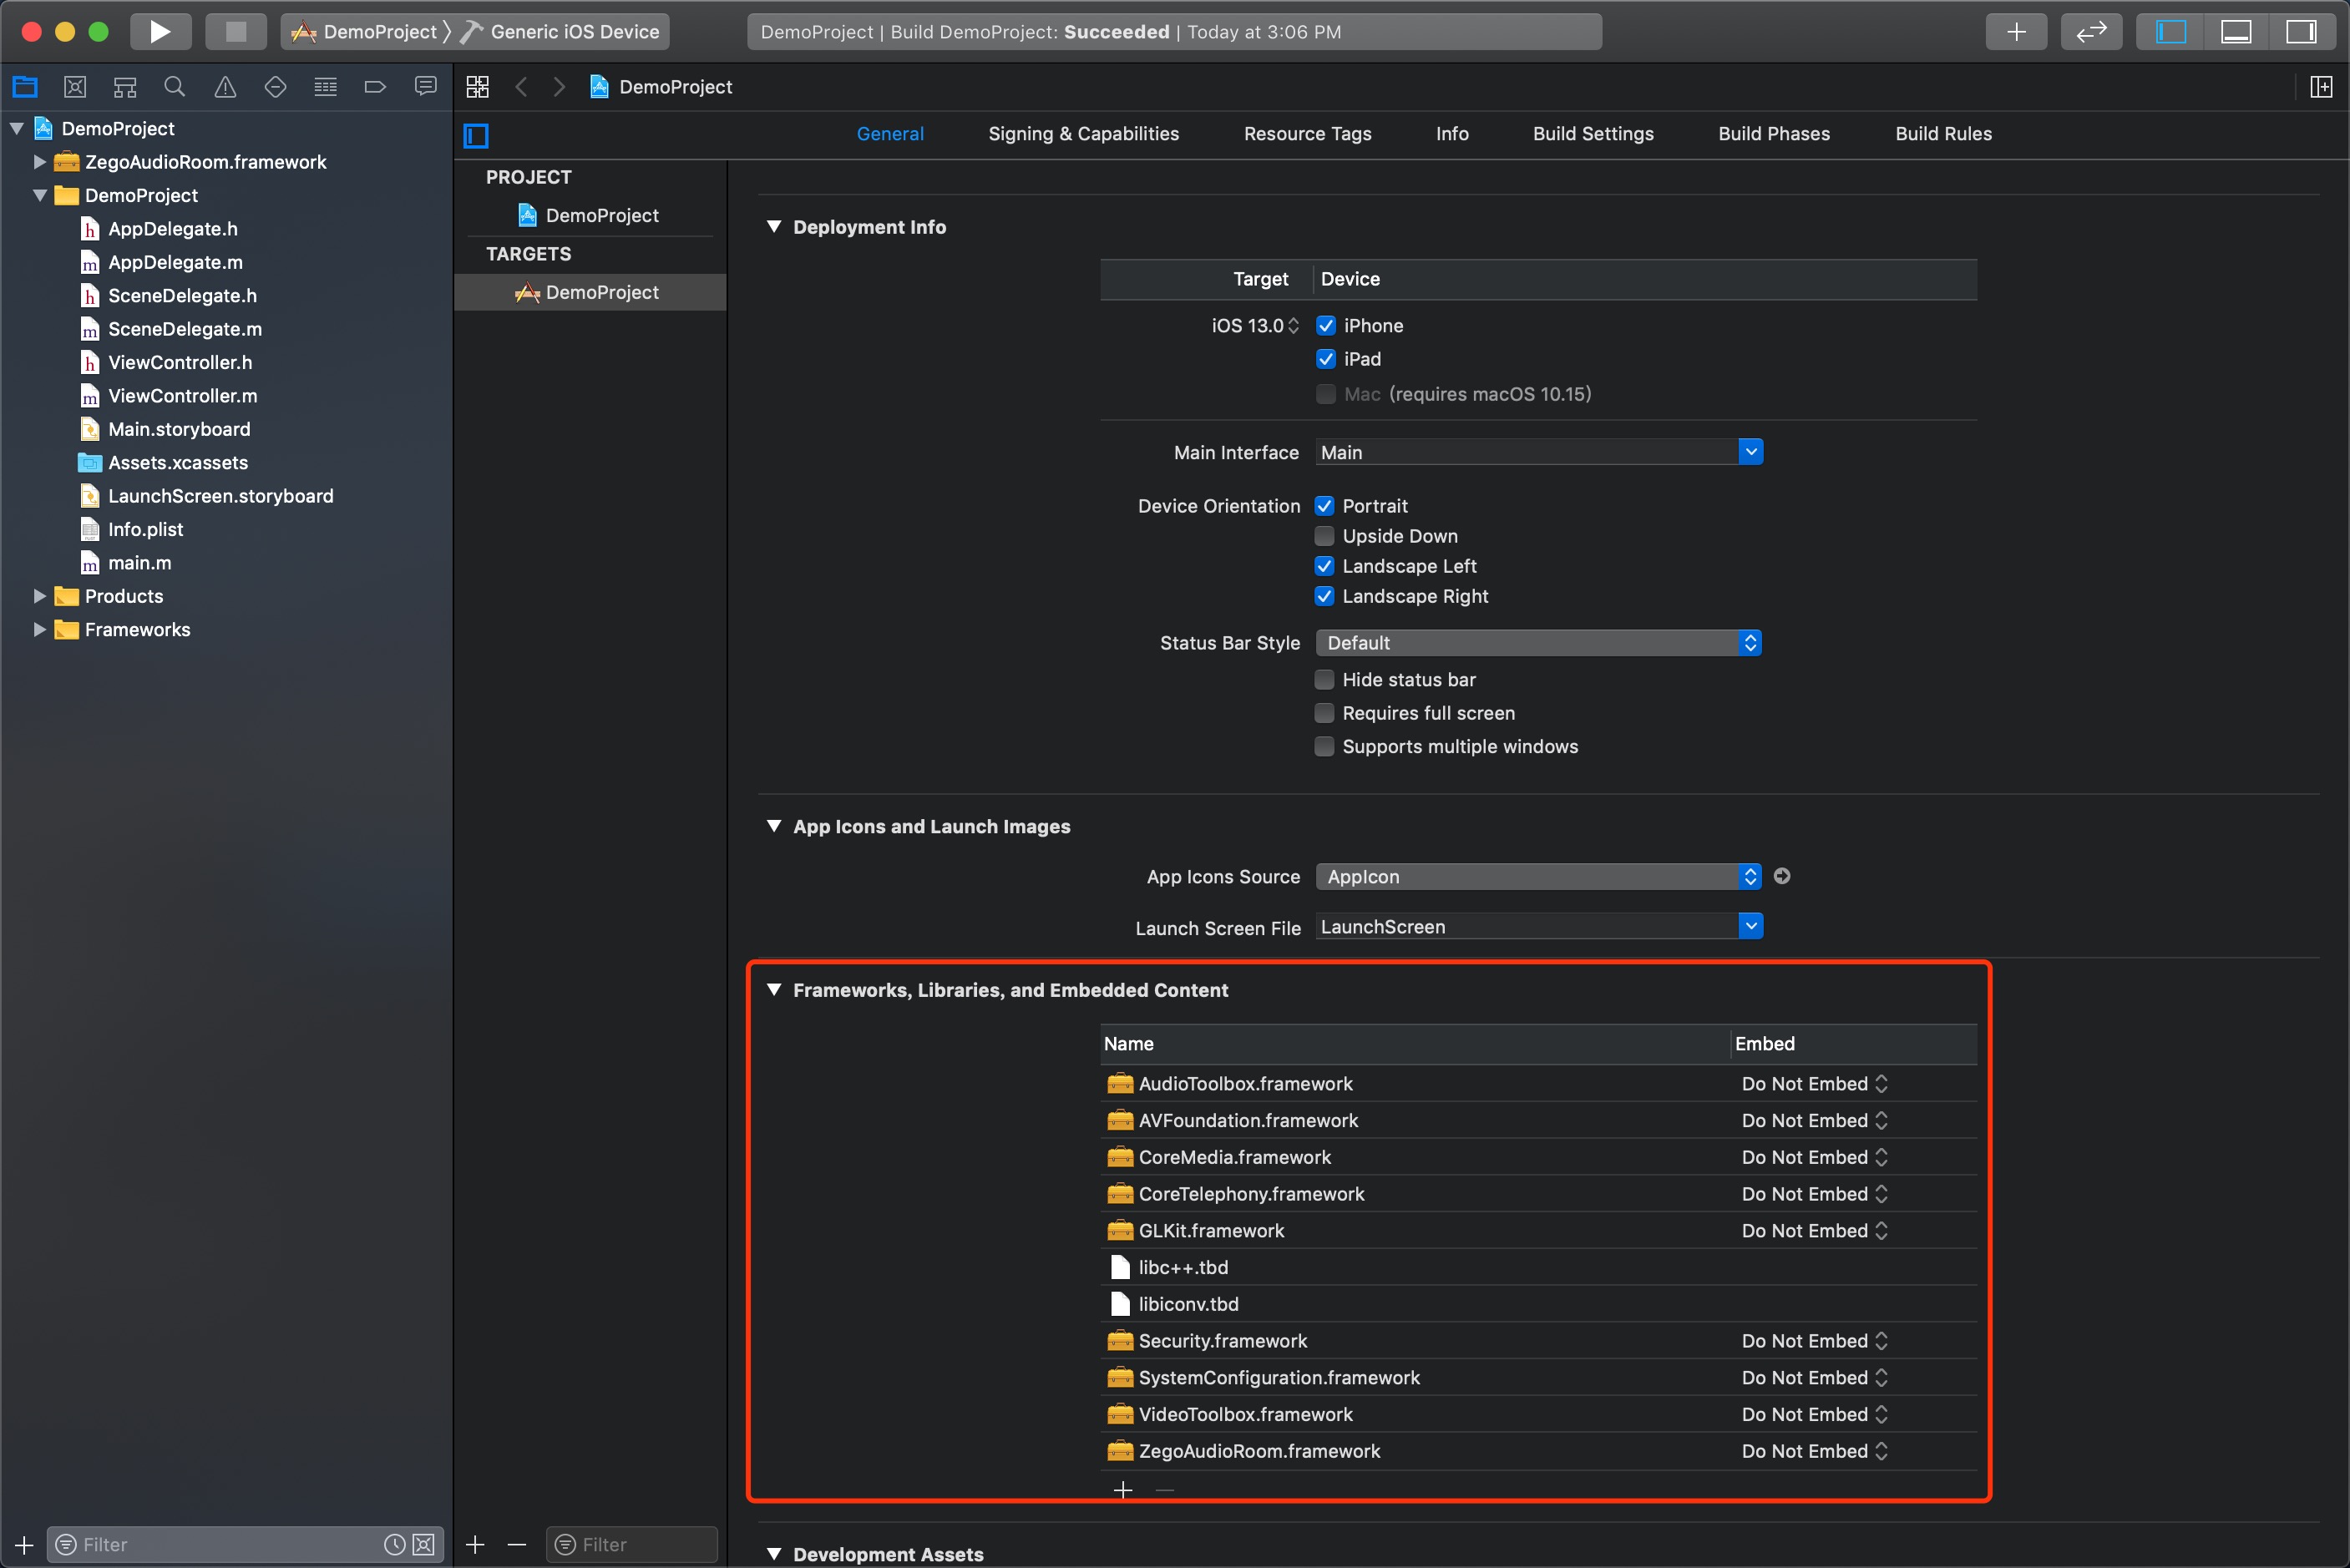Disable Portrait orientation

(1324, 505)
